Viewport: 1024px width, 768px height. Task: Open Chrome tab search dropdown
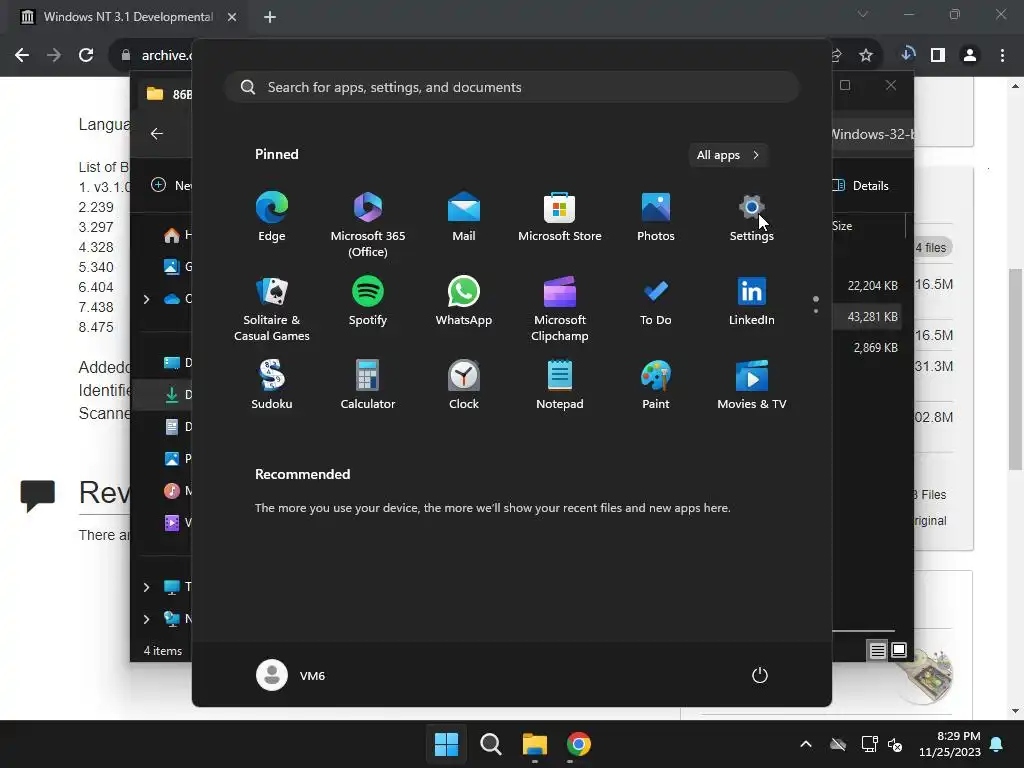pos(863,14)
